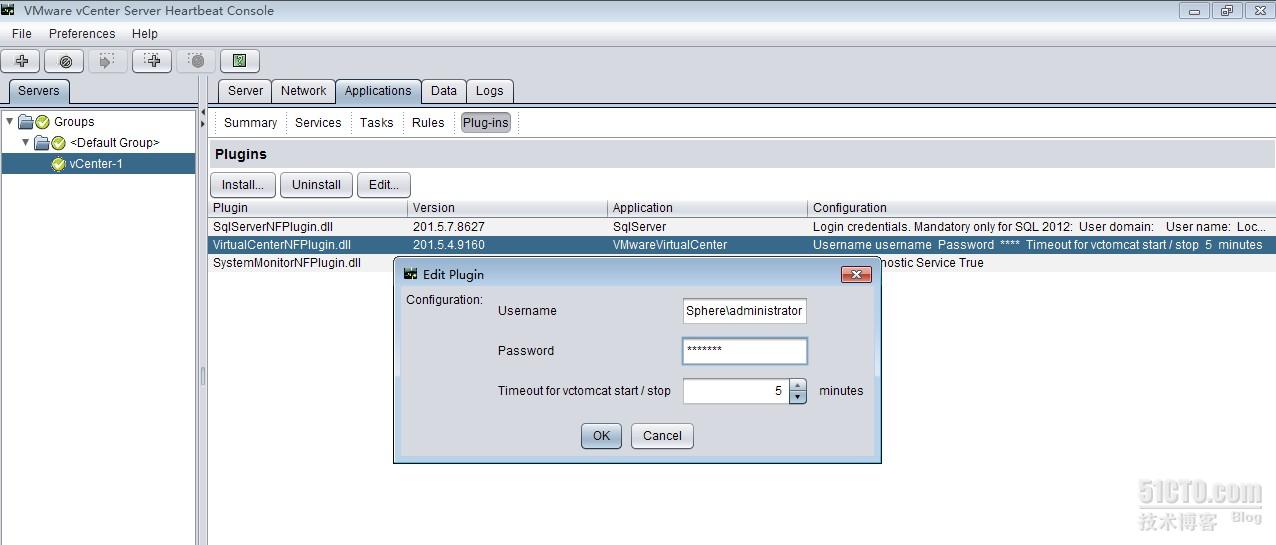
Task: Open the Help menu
Action: click(x=145, y=34)
